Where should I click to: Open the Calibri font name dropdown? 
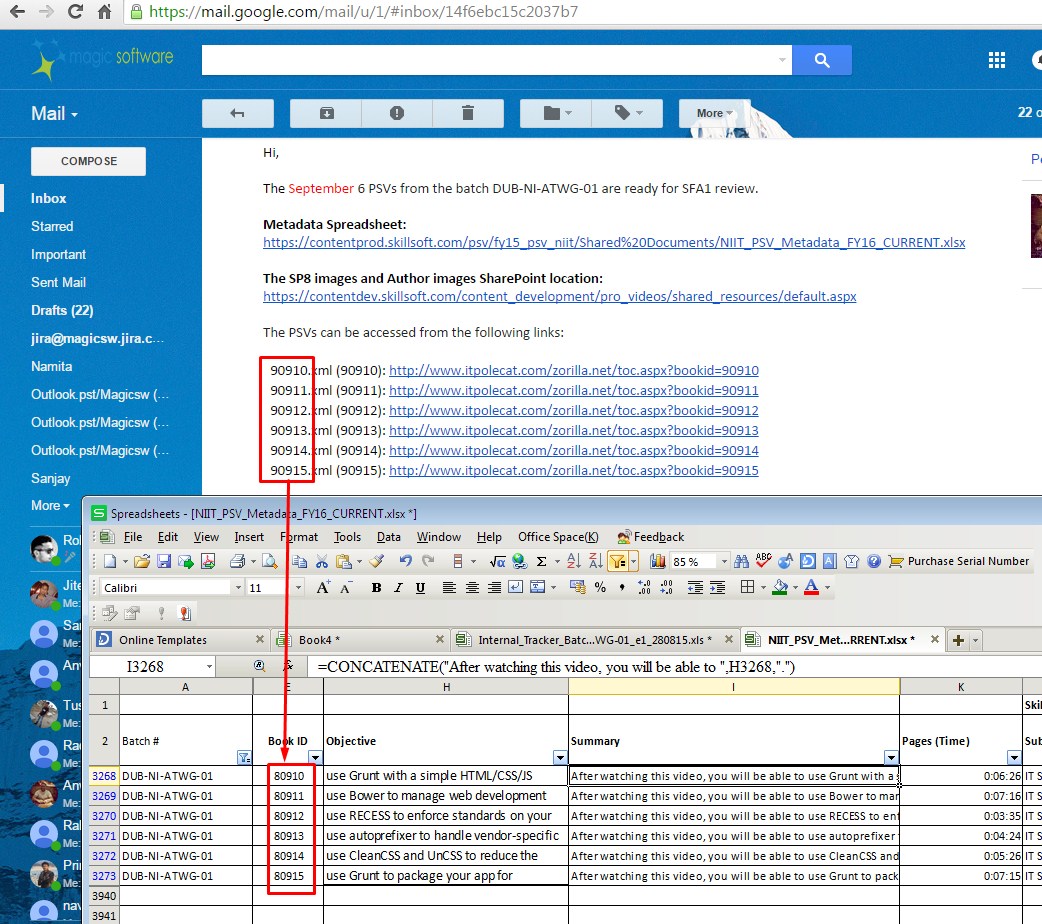(x=238, y=588)
